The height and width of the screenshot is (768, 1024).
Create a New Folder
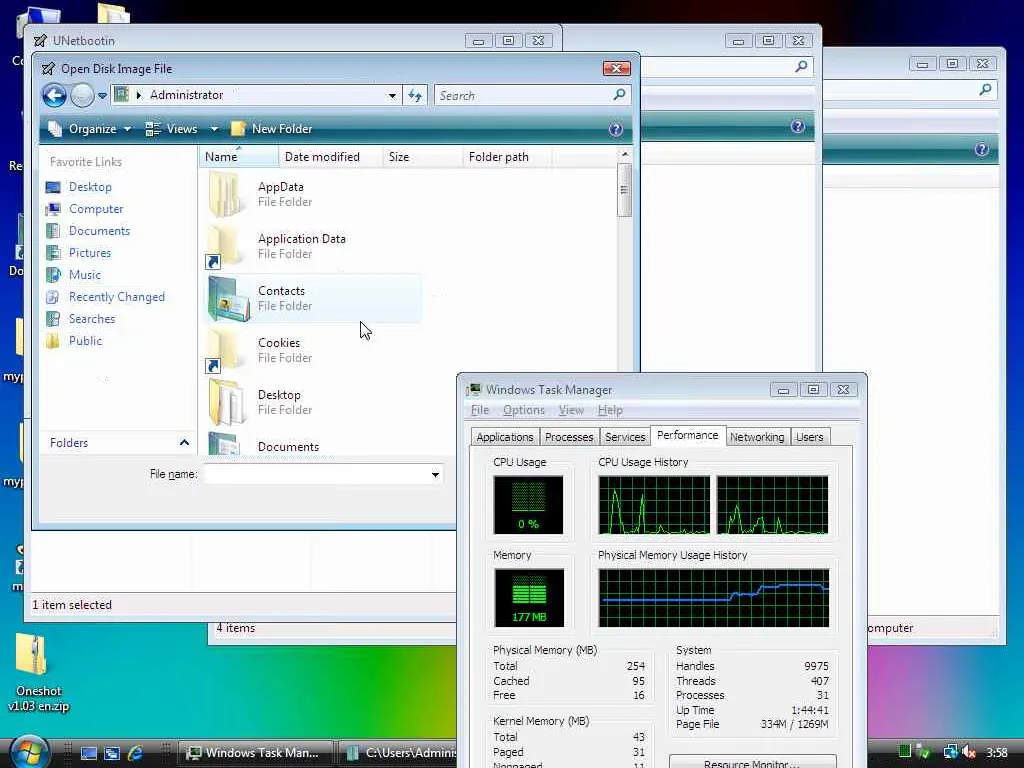pyautogui.click(x=272, y=129)
